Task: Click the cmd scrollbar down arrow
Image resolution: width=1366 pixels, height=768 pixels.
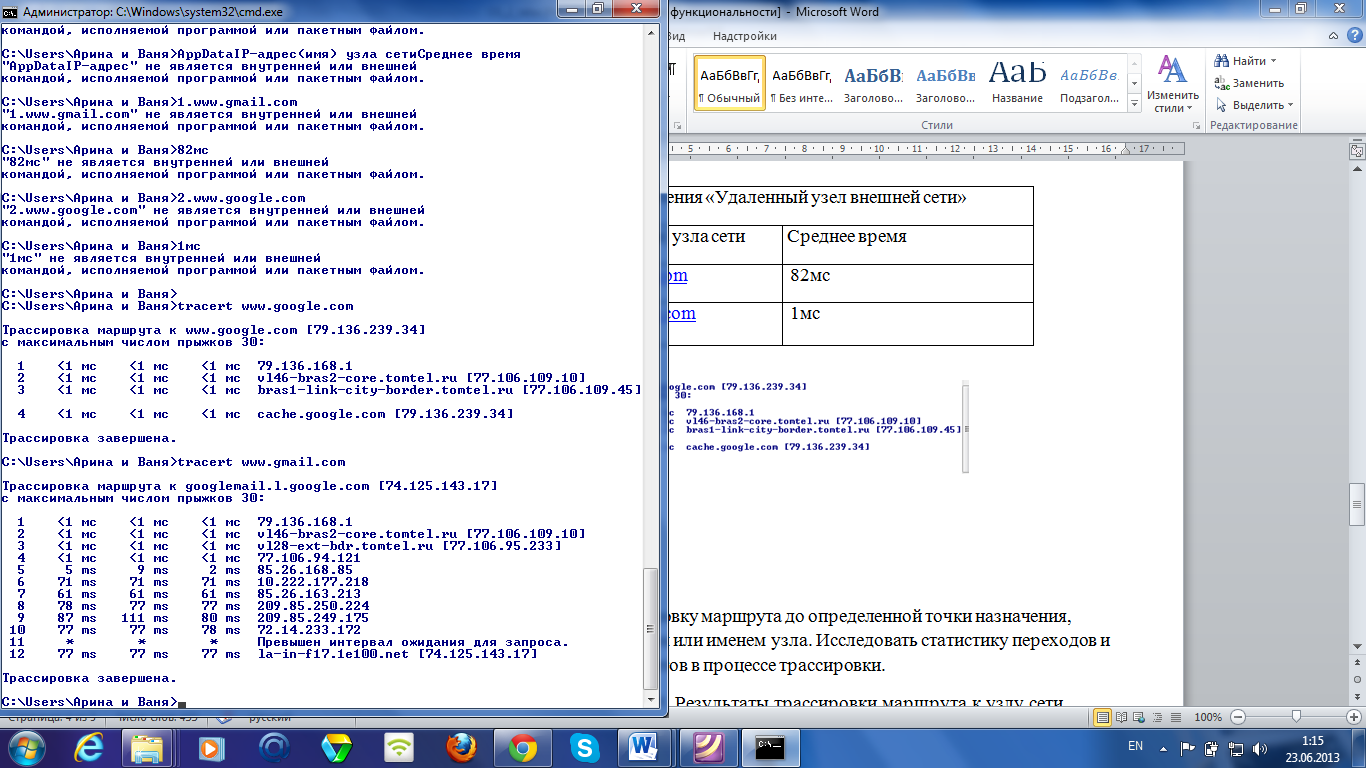Action: pyautogui.click(x=650, y=702)
